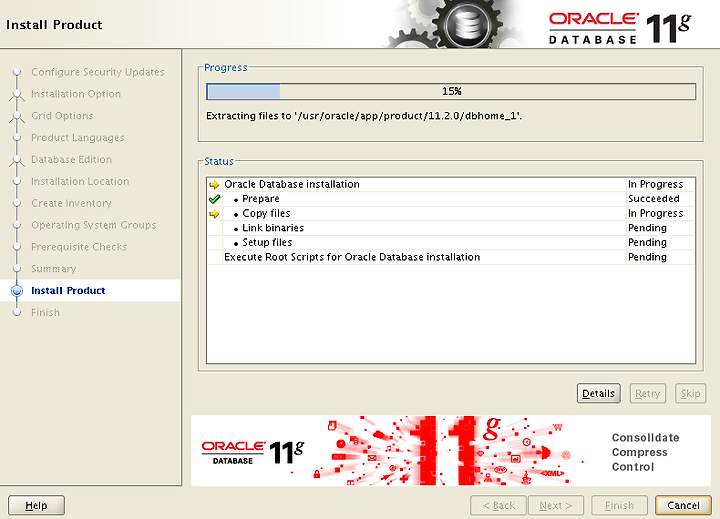
Task: Select the Link binaries row
Action: point(451,228)
